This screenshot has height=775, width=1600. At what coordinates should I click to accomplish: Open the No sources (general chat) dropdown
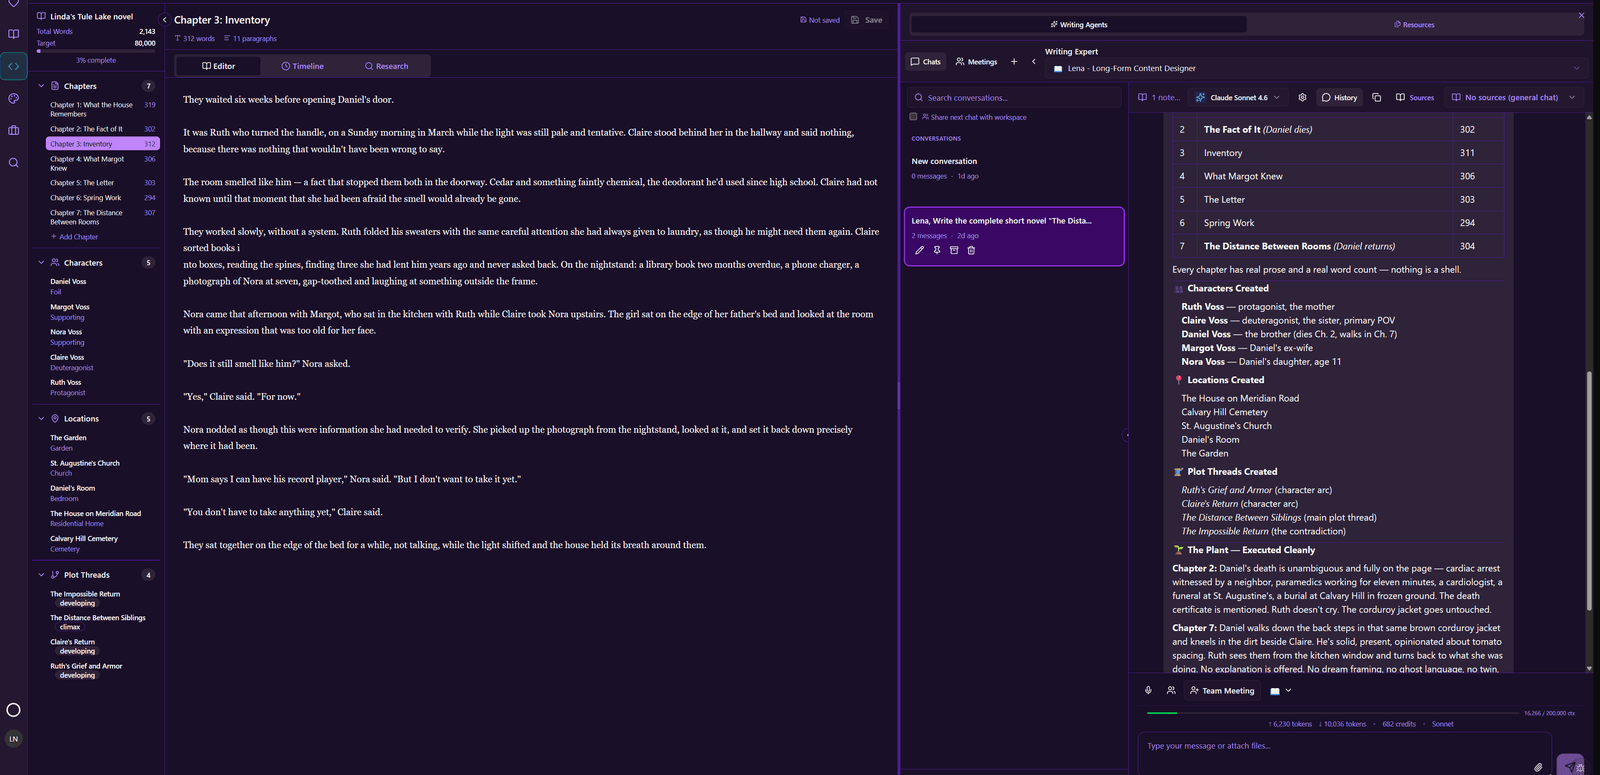1513,98
